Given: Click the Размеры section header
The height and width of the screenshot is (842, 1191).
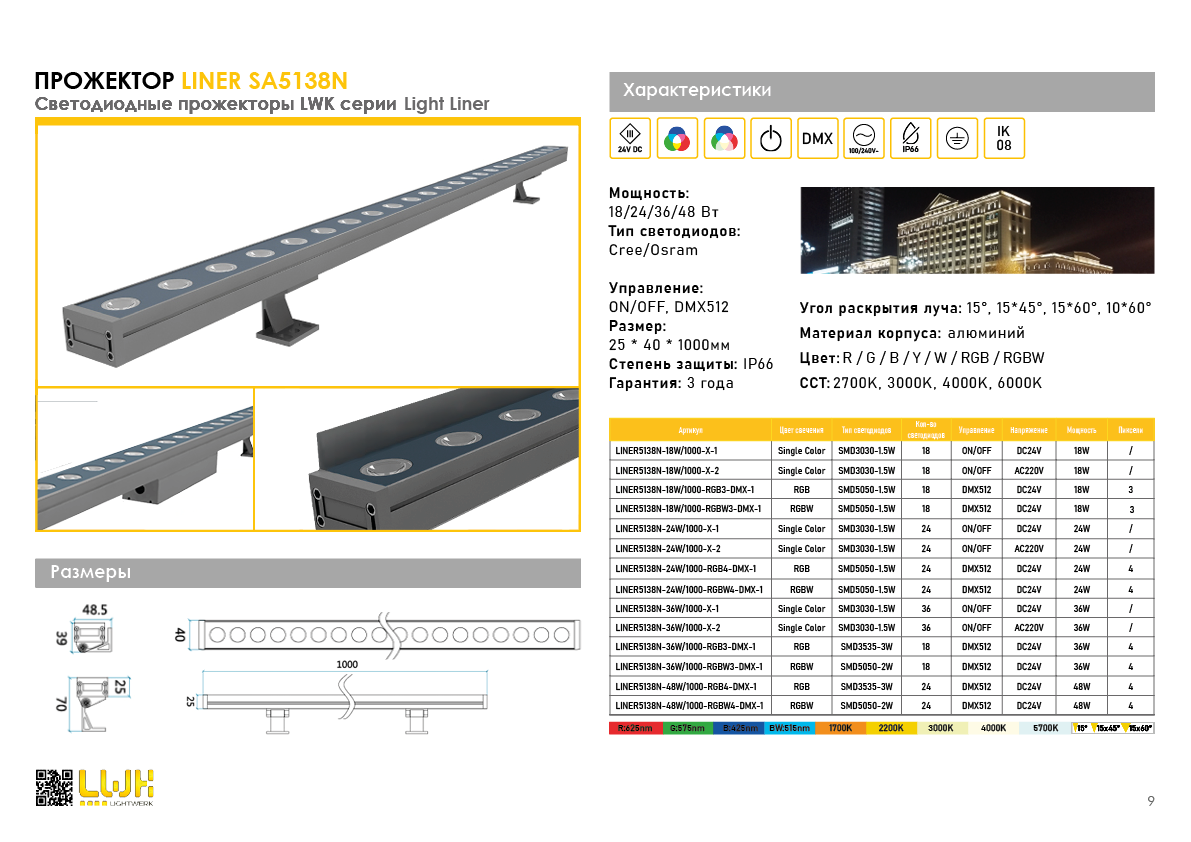Looking at the screenshot, I should tap(307, 573).
